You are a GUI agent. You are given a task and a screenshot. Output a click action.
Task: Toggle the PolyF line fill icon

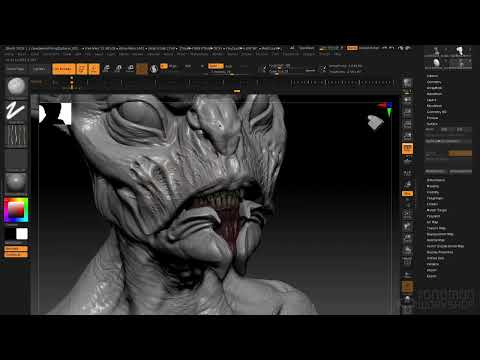407,261
